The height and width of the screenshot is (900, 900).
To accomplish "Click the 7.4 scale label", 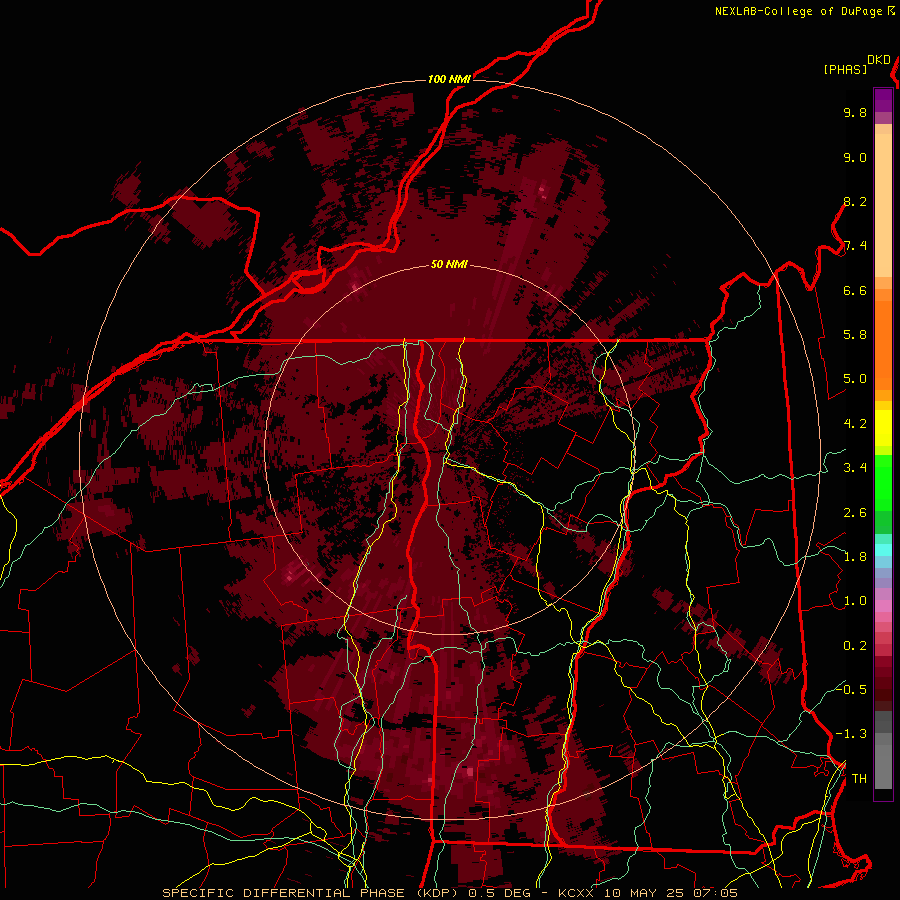I will pyautogui.click(x=855, y=246).
